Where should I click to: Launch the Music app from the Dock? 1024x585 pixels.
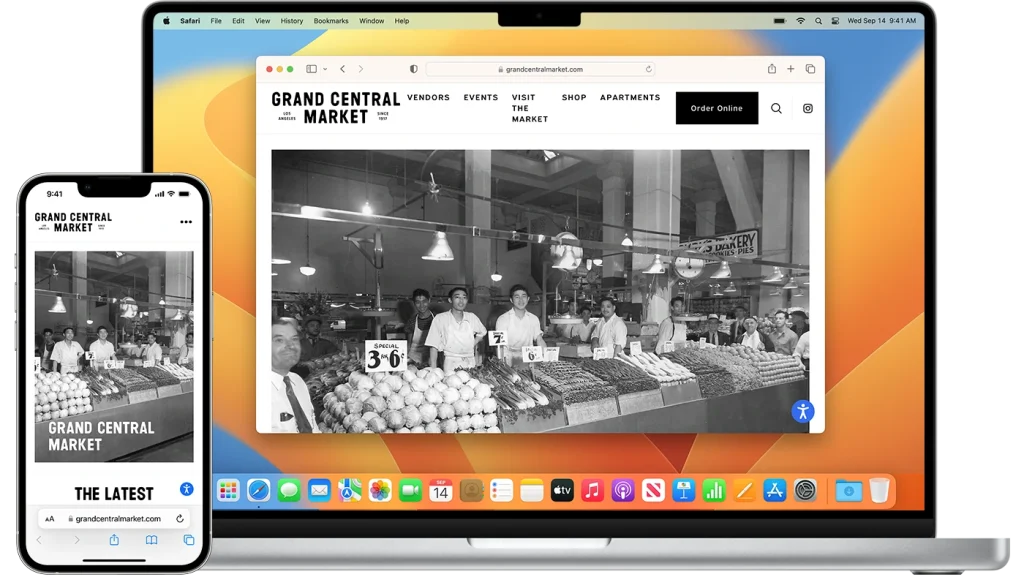click(592, 491)
